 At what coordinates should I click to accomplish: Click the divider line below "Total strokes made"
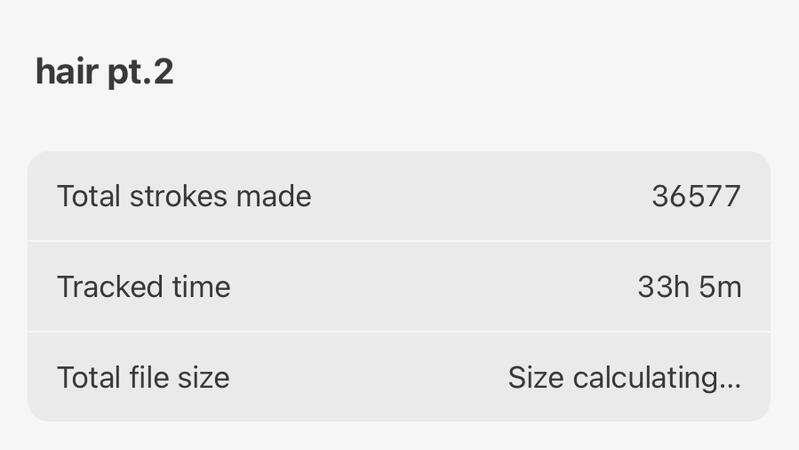398,241
